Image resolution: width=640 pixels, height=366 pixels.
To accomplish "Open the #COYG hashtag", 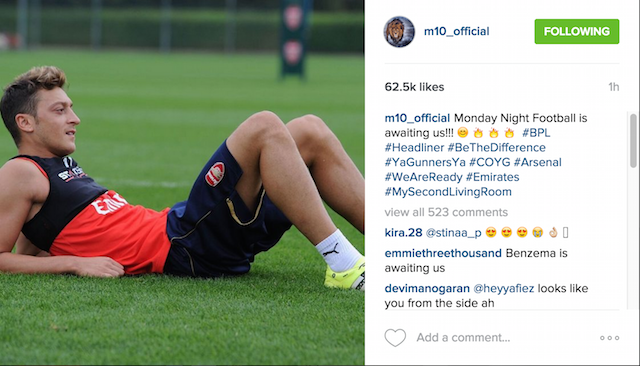I will pos(489,162).
